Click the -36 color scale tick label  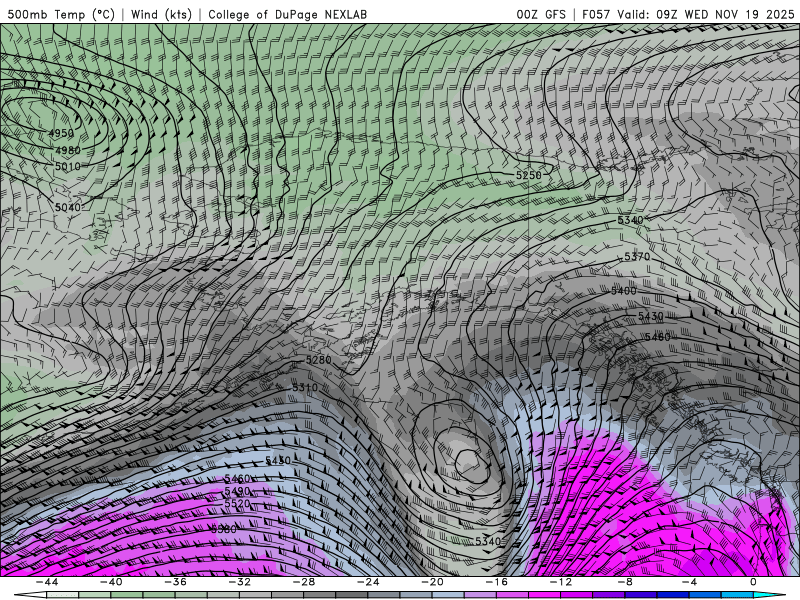pyautogui.click(x=175, y=582)
